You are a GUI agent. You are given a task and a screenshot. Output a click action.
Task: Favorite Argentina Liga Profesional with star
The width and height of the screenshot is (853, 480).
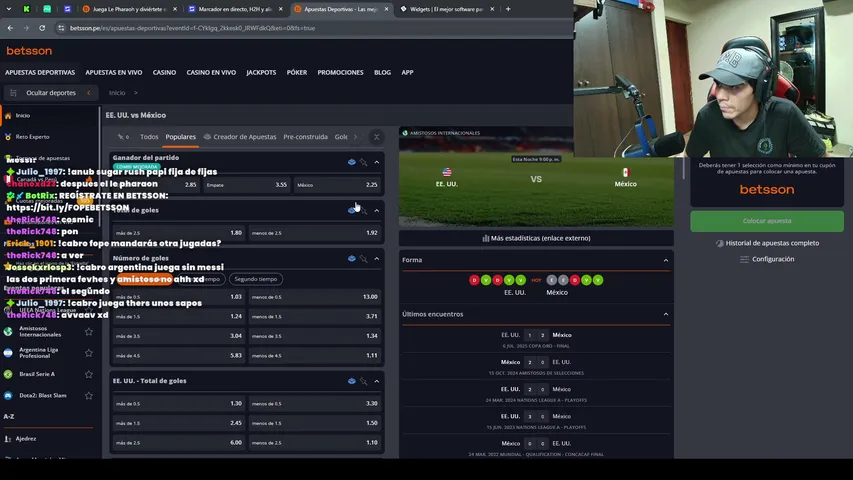(89, 353)
